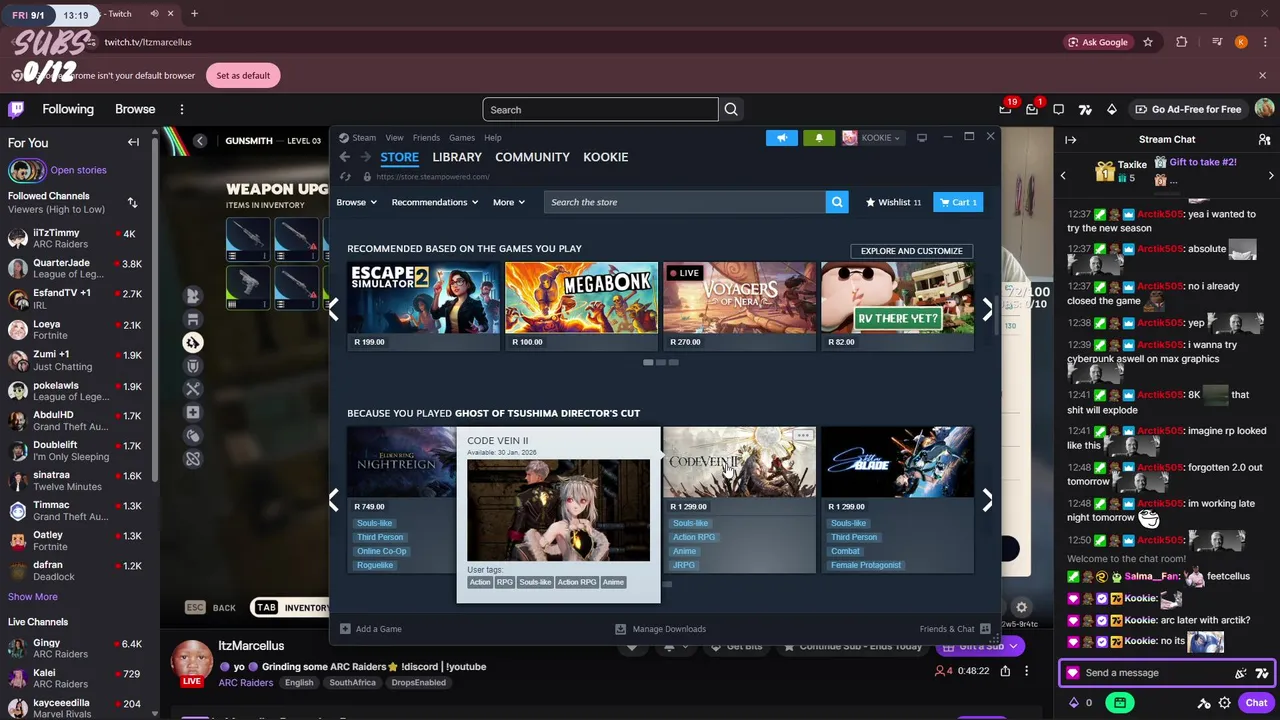Show next Ghost of Tsushima similar games
The image size is (1280, 720).
(987, 500)
